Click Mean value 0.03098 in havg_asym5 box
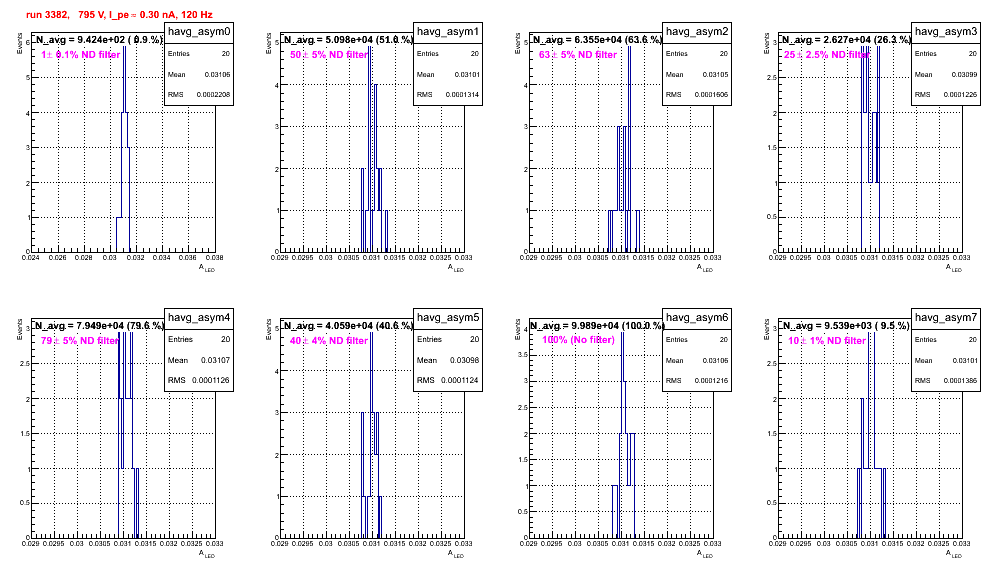This screenshot has height=572, width=996. [464, 360]
